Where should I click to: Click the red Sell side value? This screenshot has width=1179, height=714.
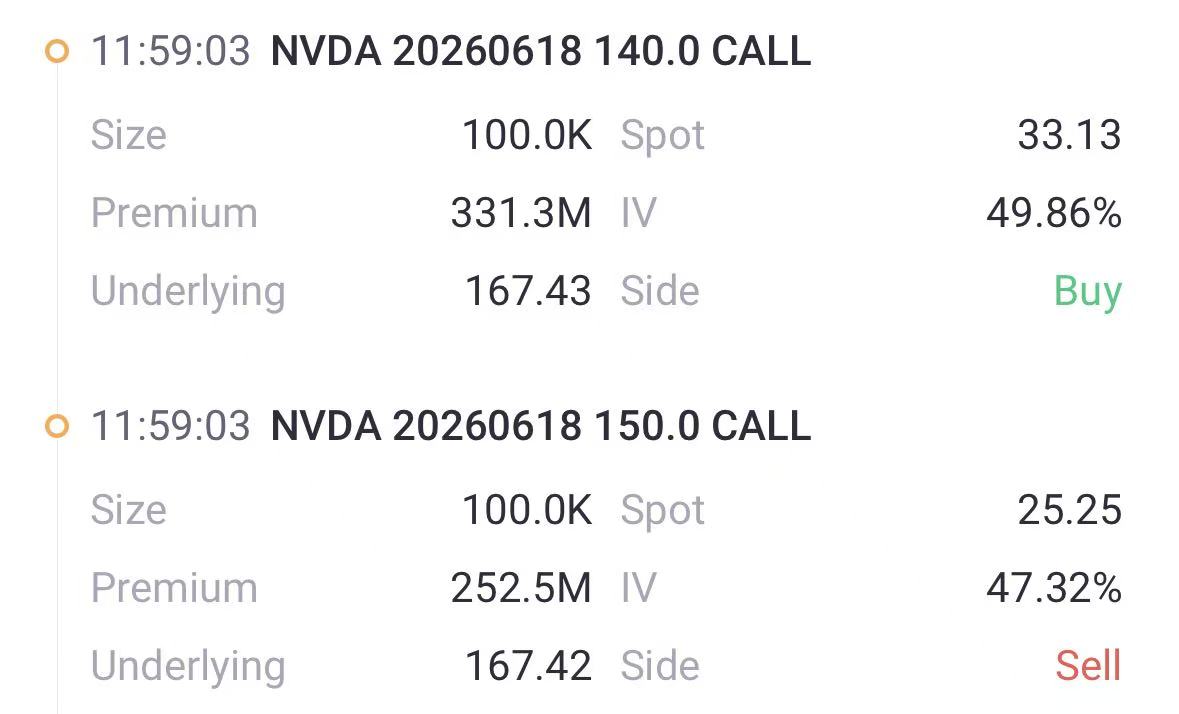point(1088,666)
